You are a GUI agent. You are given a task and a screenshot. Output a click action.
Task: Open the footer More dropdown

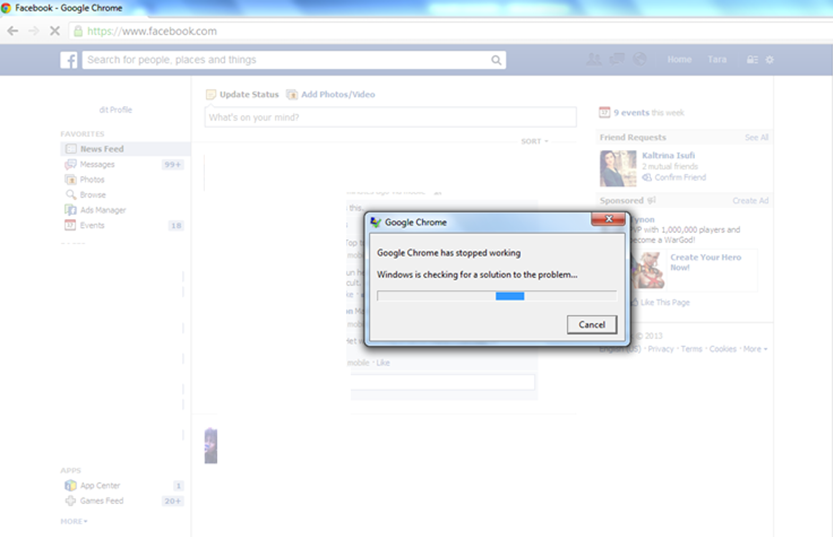[755, 349]
